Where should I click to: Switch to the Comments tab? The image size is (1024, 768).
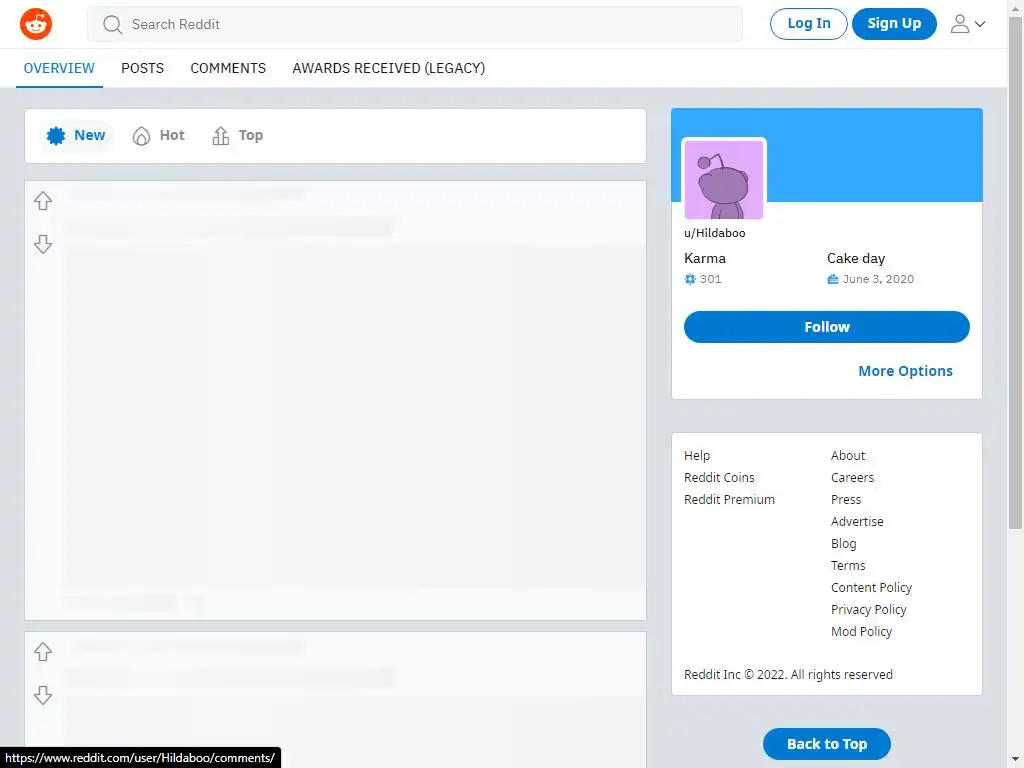point(228,68)
